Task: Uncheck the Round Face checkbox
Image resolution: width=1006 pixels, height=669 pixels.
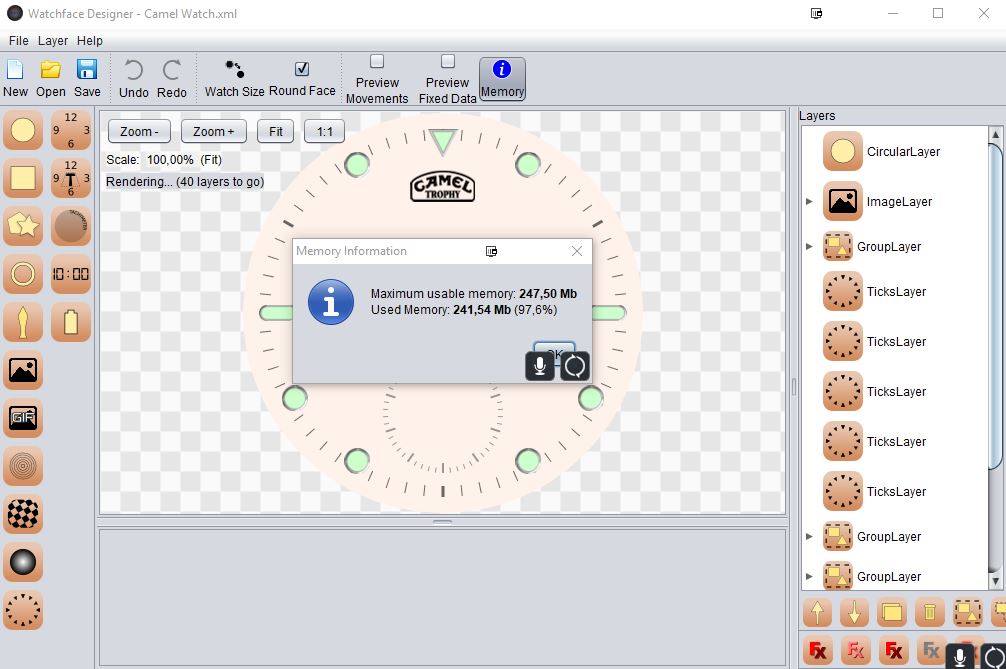Action: click(x=302, y=69)
